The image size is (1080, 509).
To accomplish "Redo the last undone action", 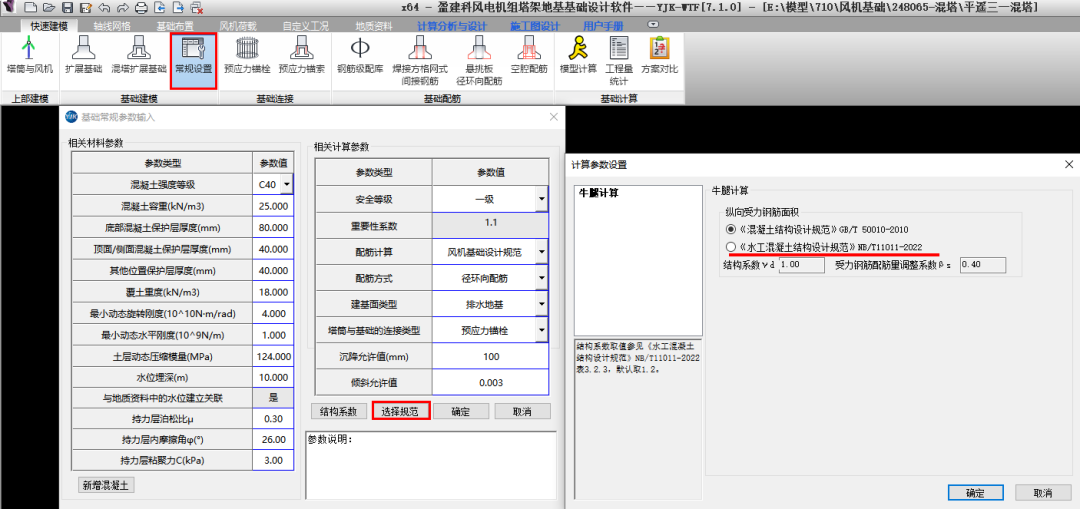I will point(123,8).
